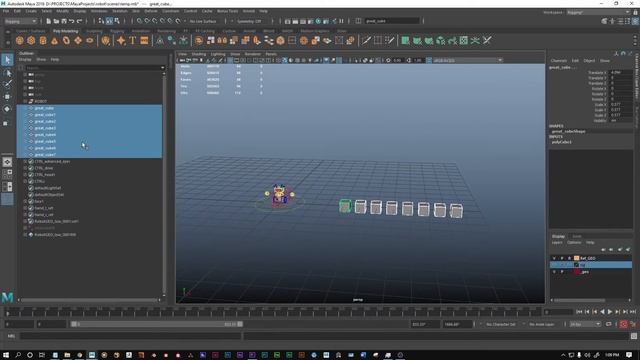Click the Multi-Cut tool shelf icon
Viewport: 640px width, 360px height.
tap(366, 40)
